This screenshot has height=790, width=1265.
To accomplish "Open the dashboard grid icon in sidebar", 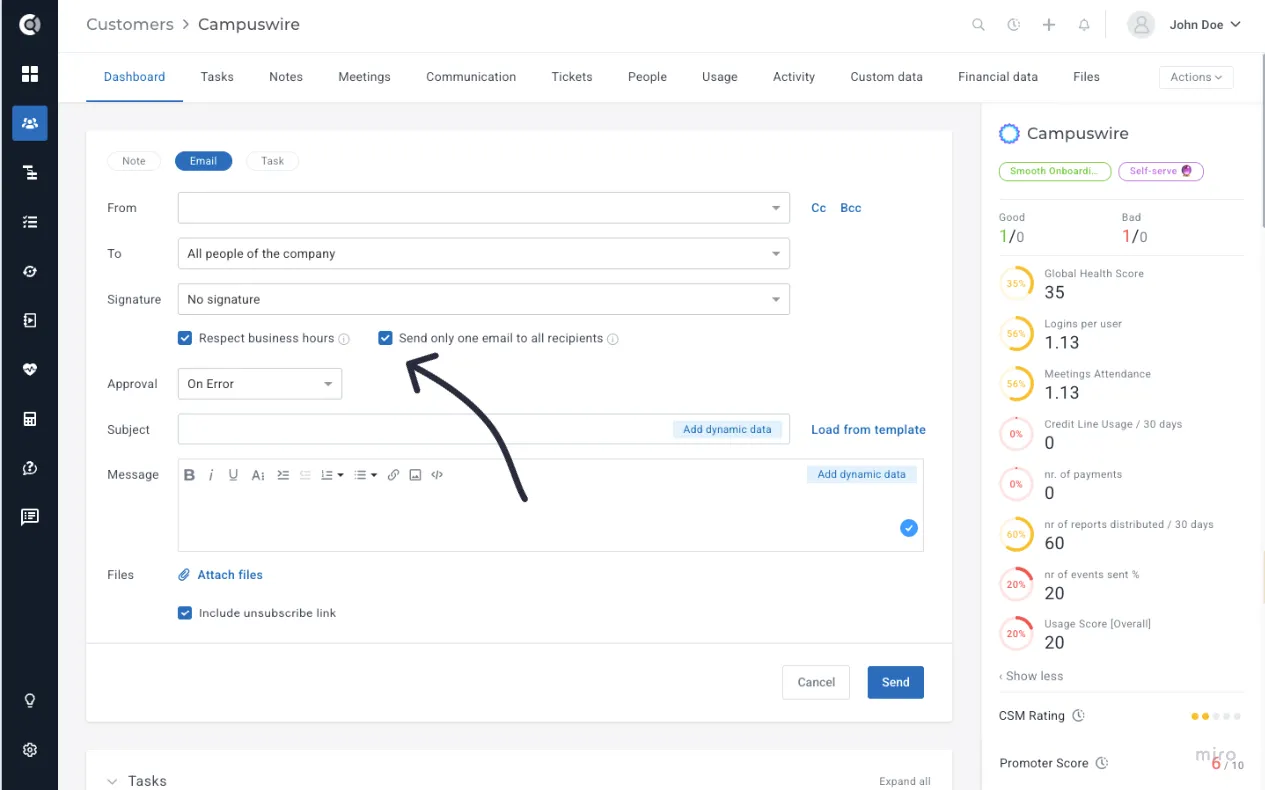I will pos(30,74).
